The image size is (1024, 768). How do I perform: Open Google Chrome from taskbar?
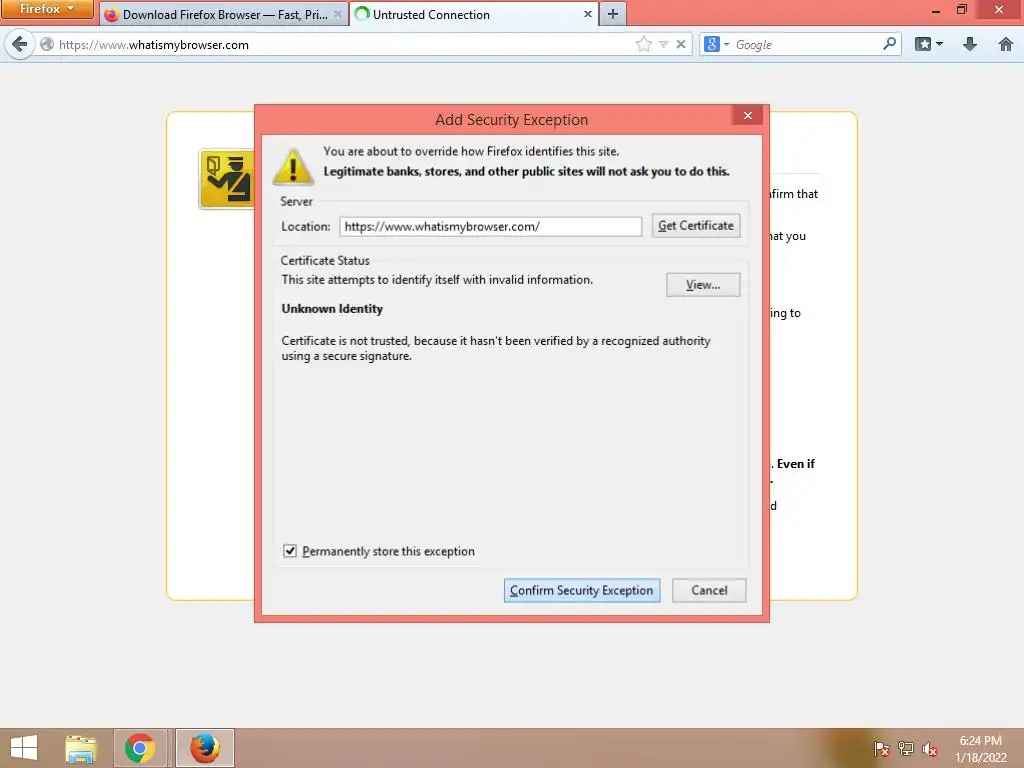point(140,748)
